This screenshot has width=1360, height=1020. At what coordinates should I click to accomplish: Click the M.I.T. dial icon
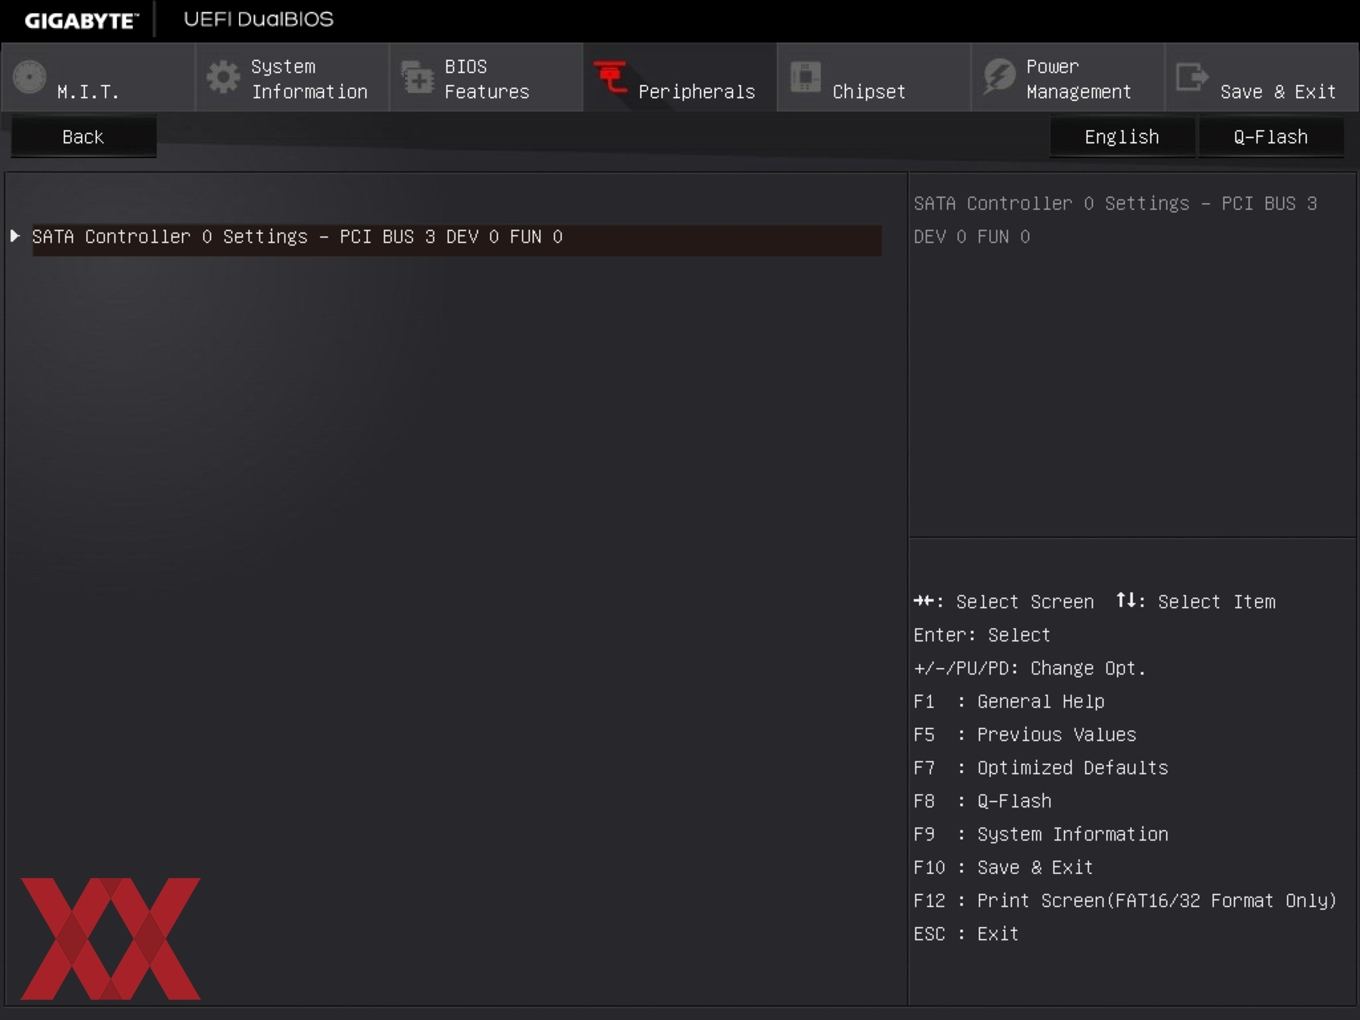click(30, 77)
